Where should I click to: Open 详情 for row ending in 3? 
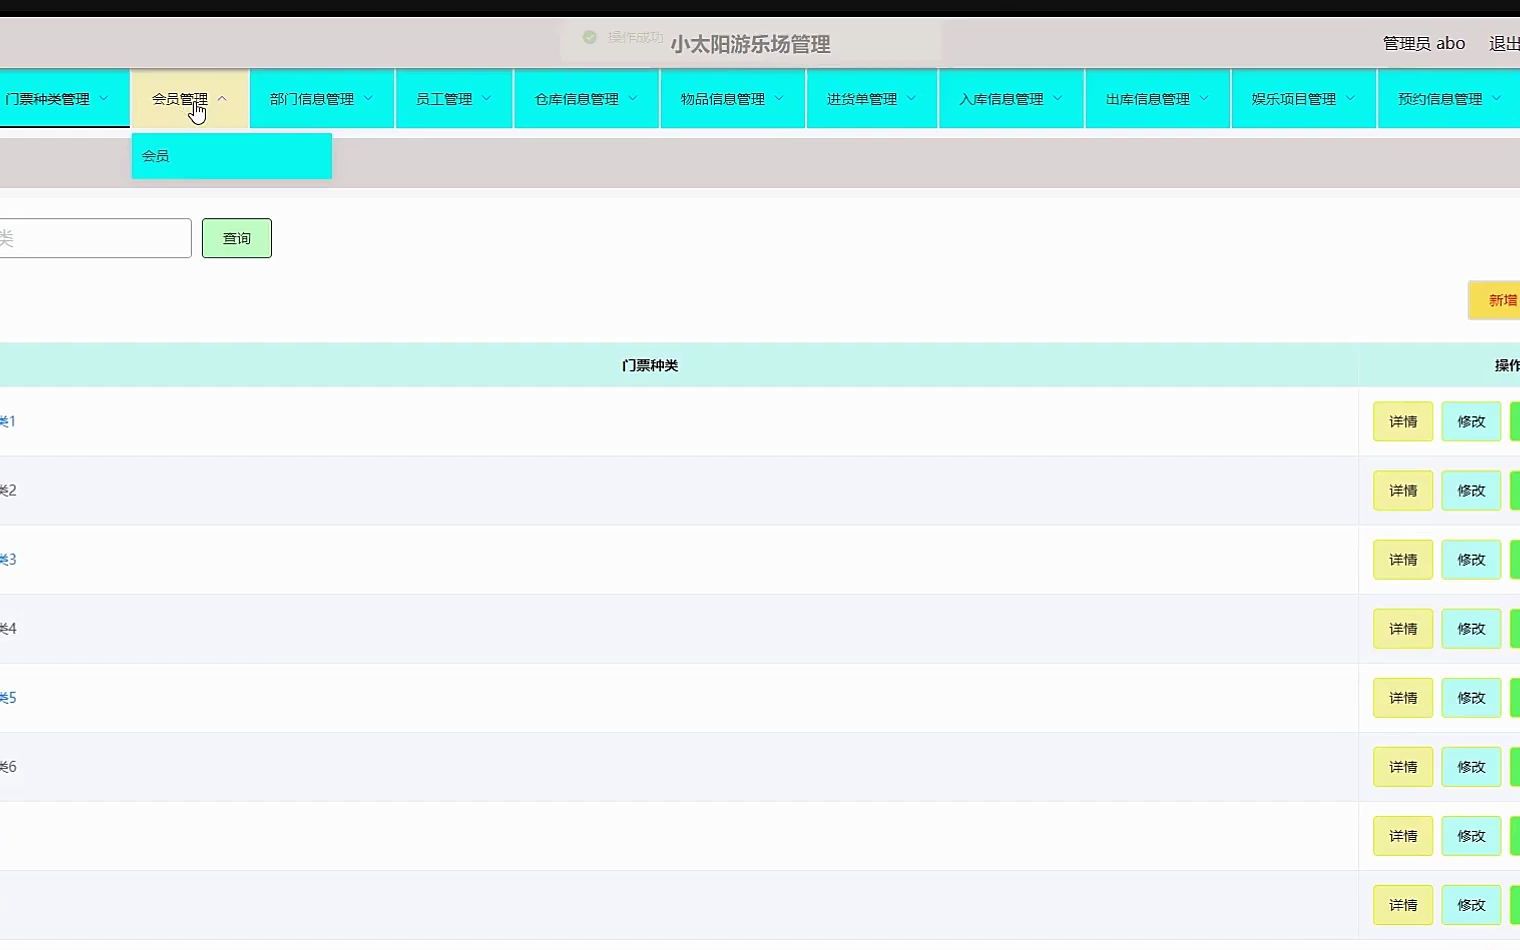[x=1403, y=560]
